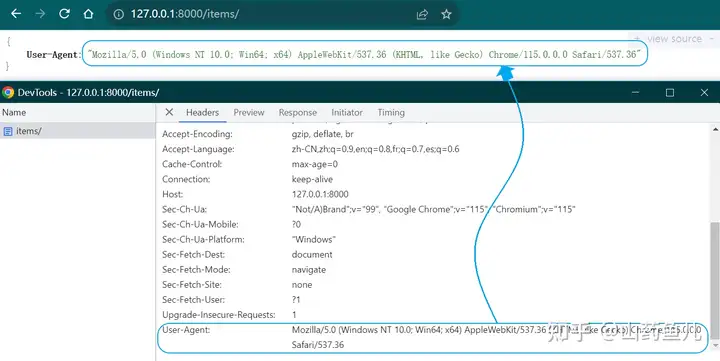Click the none value
The width and height of the screenshot is (720, 361).
302,285
